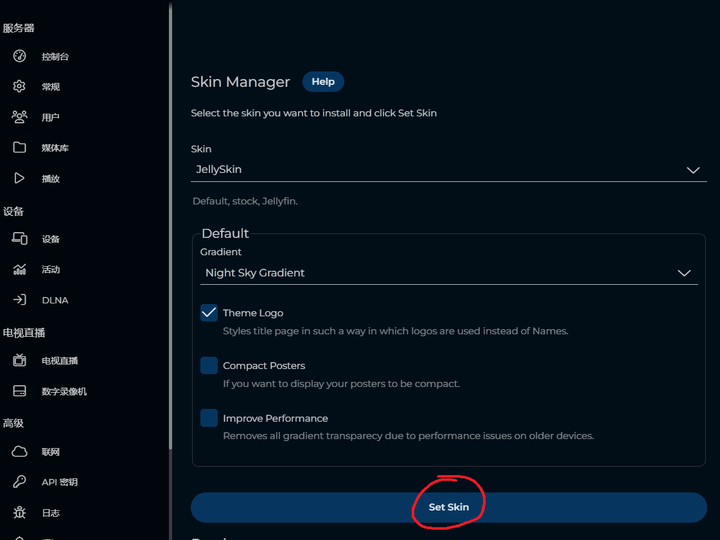The height and width of the screenshot is (540, 720).
Task: Open the dashboard gauge icon 控制台
Action: 19,56
